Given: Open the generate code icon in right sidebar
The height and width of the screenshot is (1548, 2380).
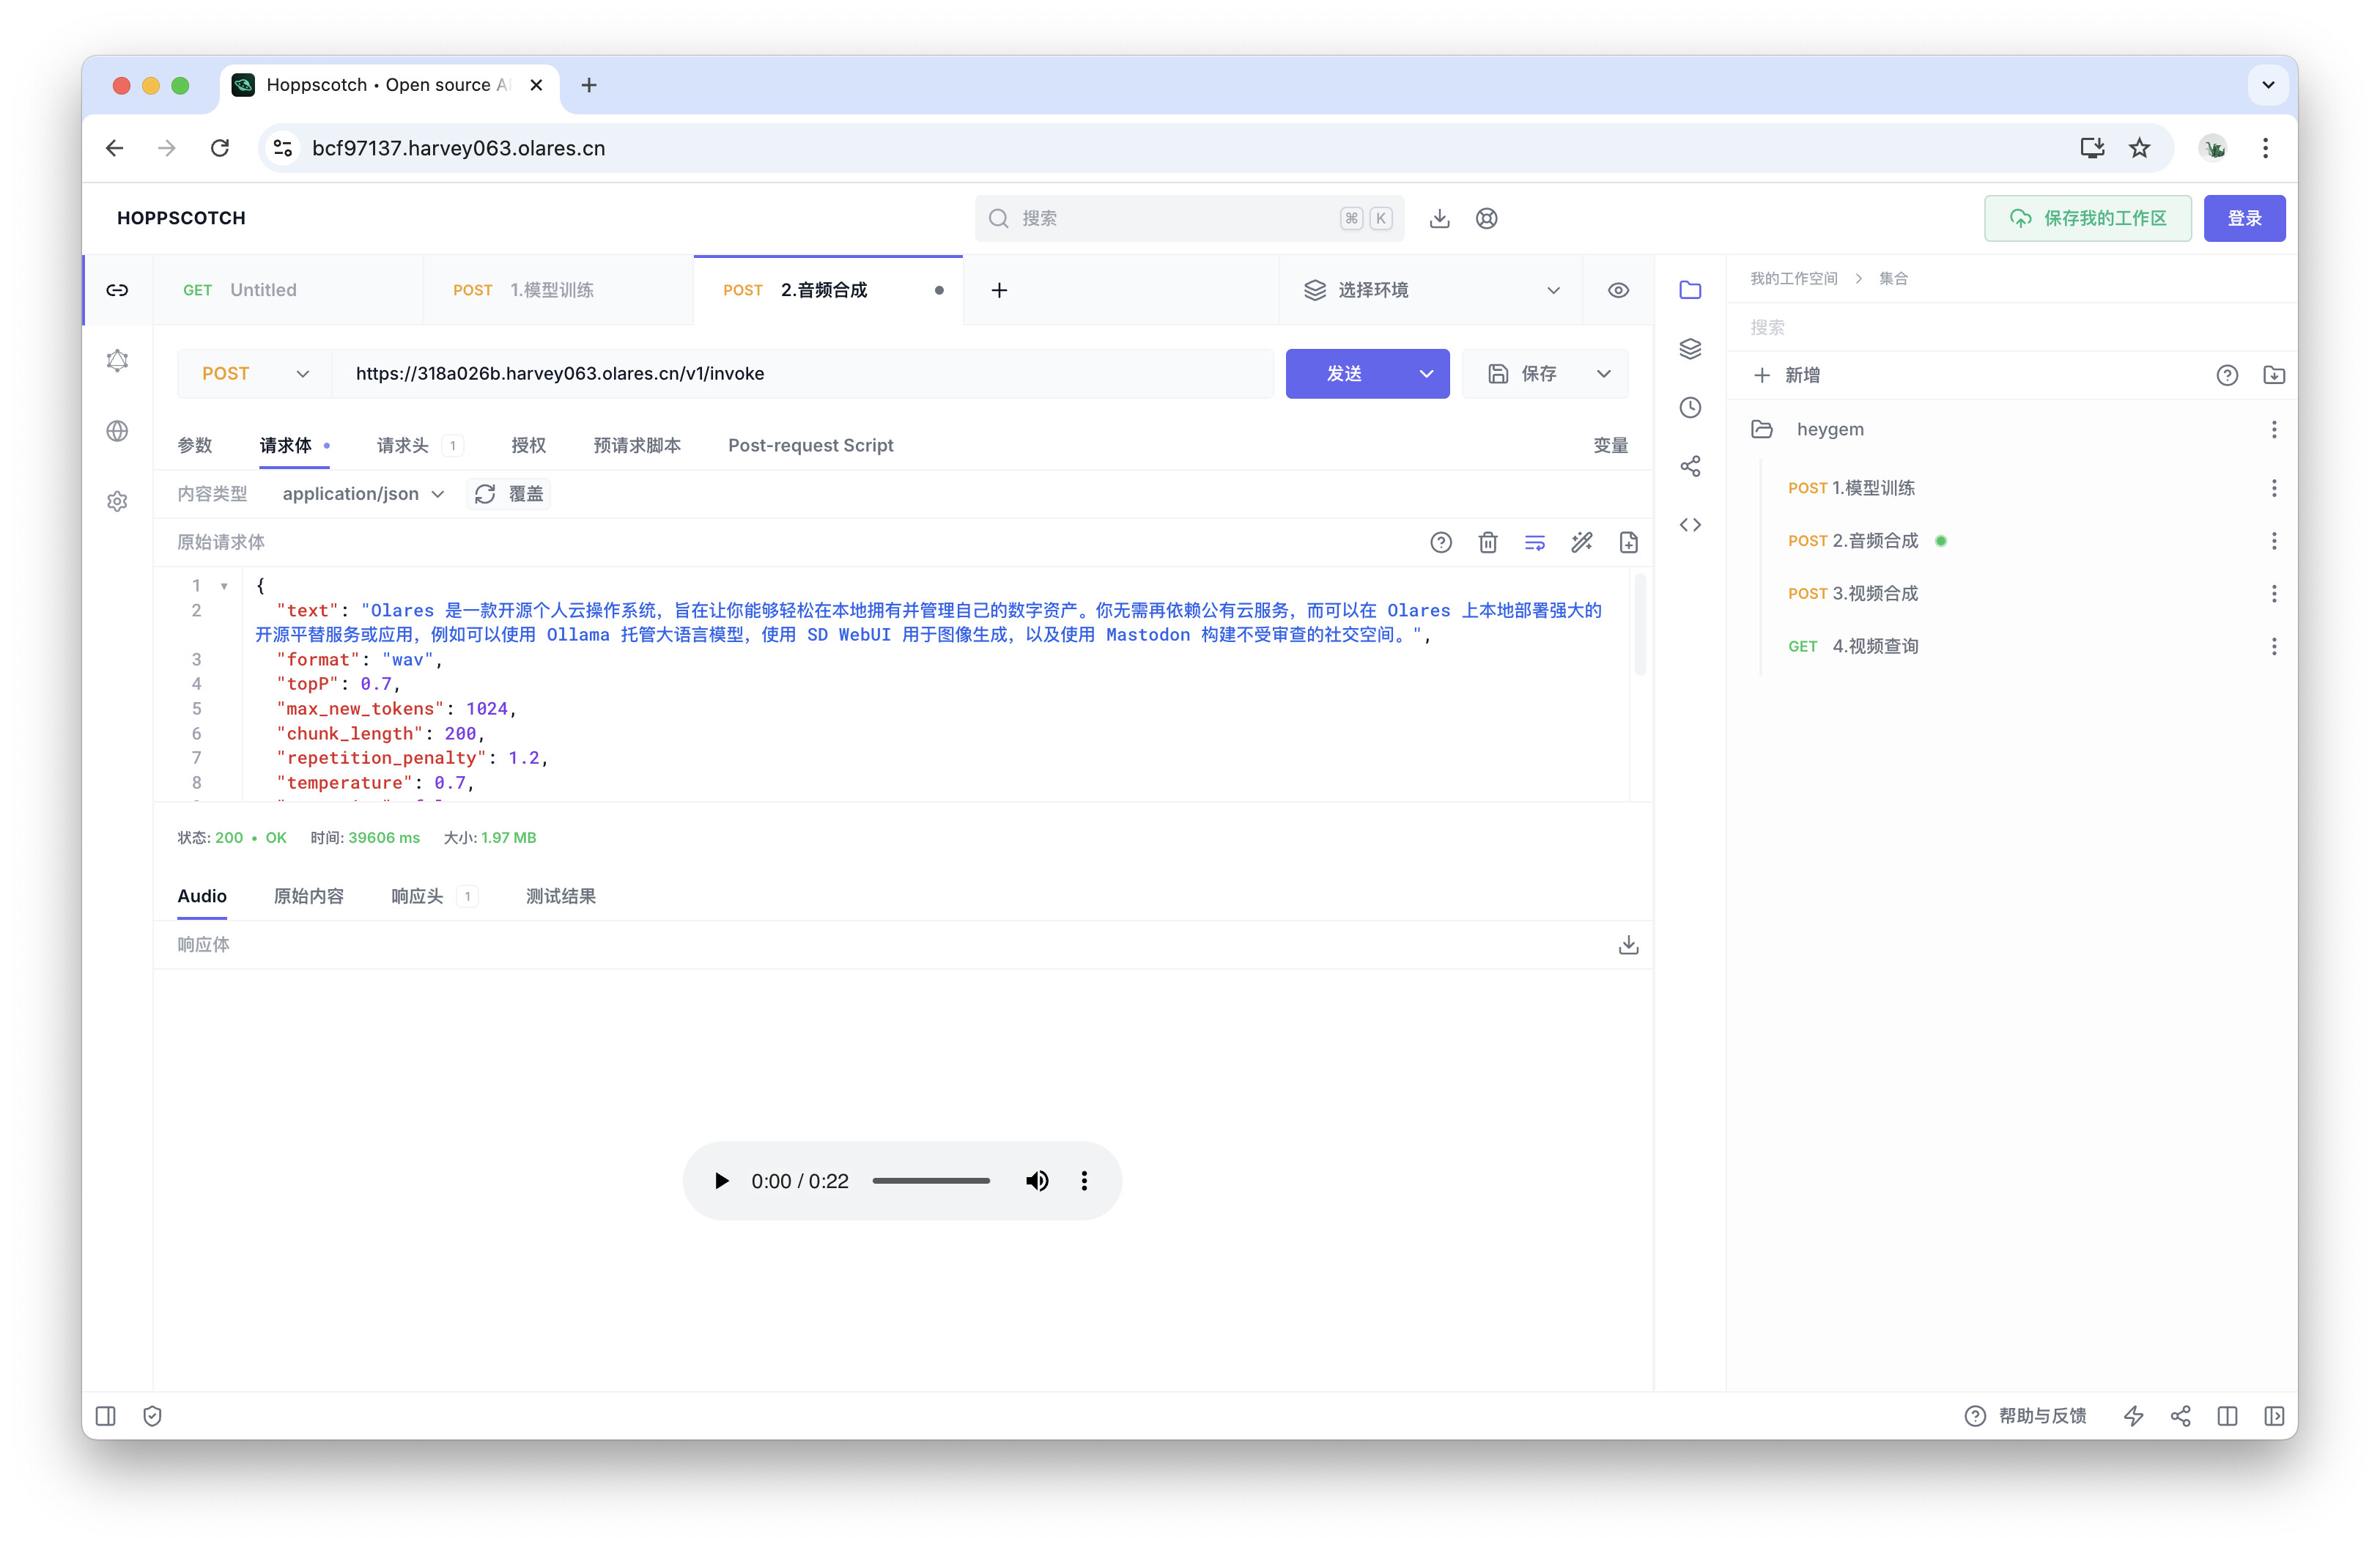Looking at the screenshot, I should [1690, 525].
